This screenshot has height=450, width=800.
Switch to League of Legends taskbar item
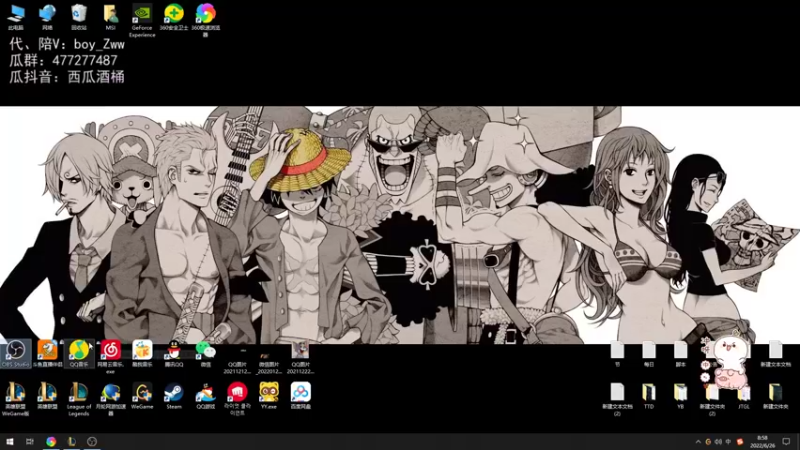(x=72, y=441)
